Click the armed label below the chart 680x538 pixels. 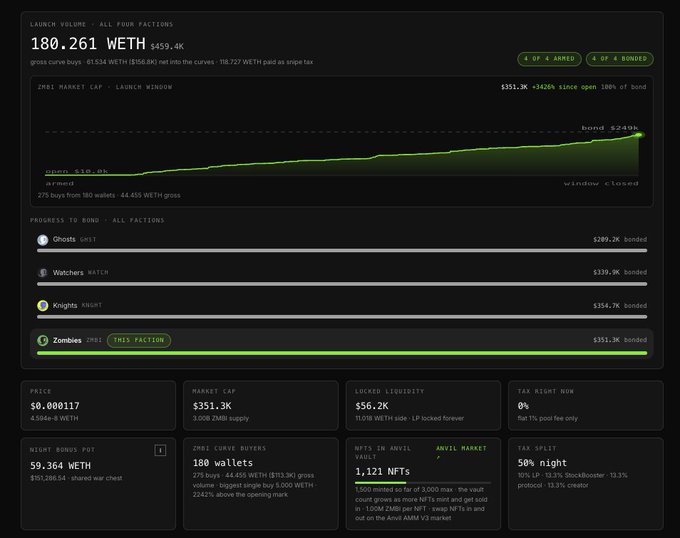coord(59,183)
